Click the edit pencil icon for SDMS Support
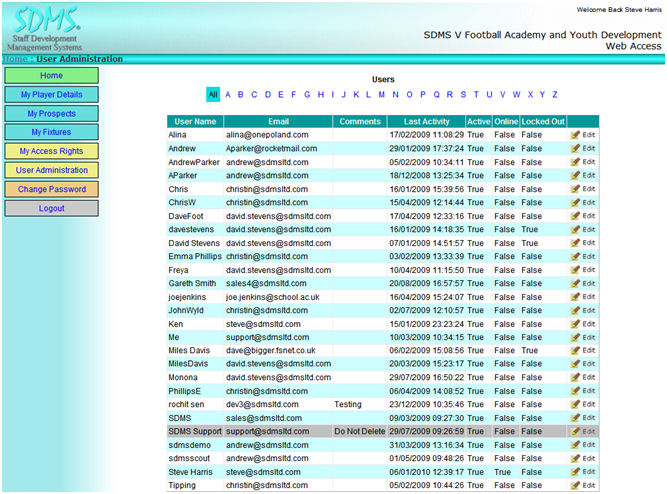667x494 pixels. pos(575,431)
